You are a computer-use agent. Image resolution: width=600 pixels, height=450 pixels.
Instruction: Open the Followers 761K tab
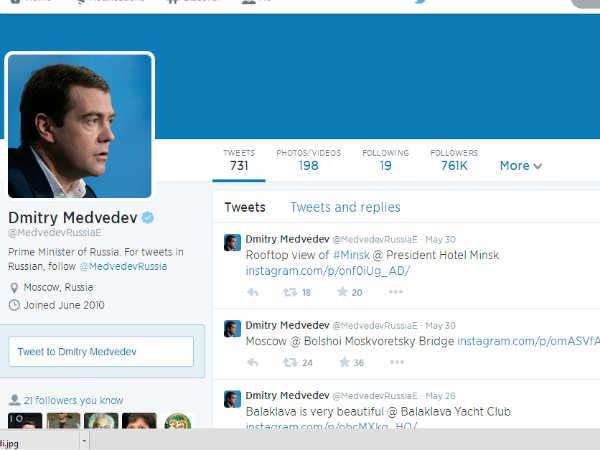tap(454, 160)
